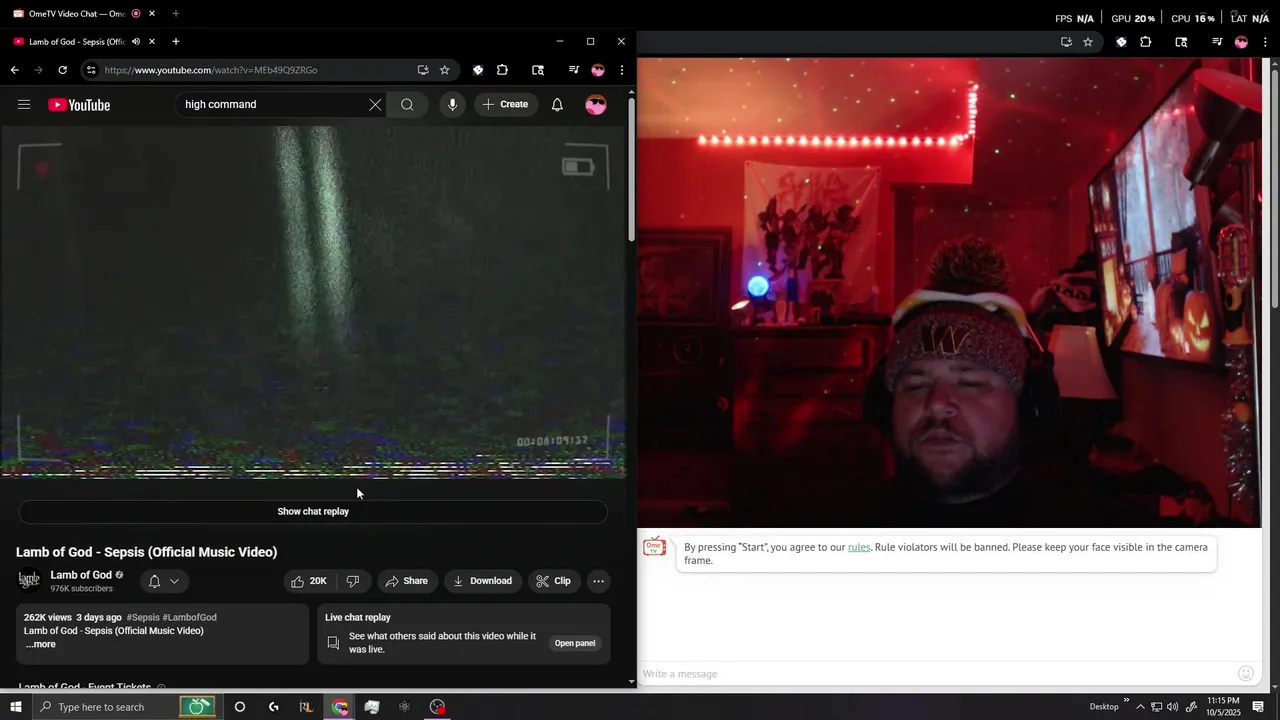View site information for youtube.com
The height and width of the screenshot is (720, 1280).
pos(91,70)
